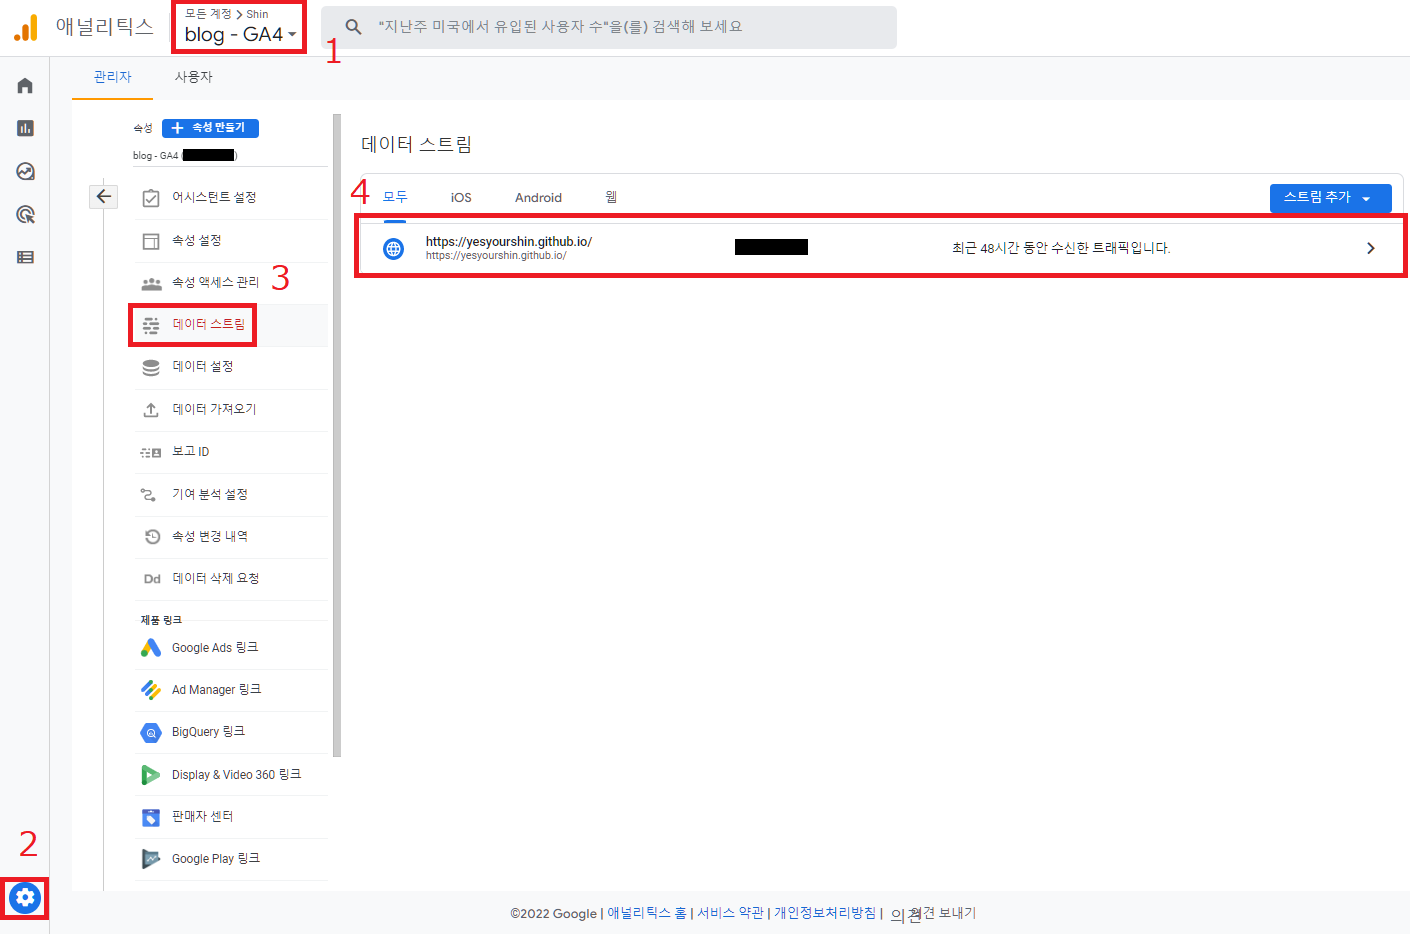
Task: Open the Configure table icon in sidebar
Action: [x=25, y=257]
